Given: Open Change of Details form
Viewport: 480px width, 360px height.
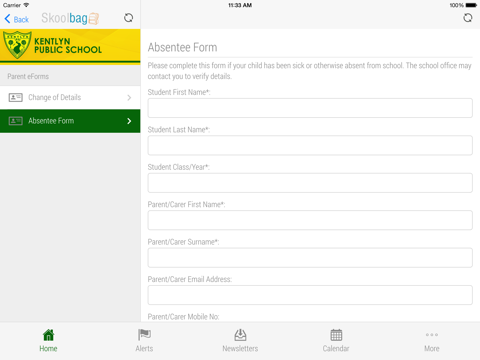Looking at the screenshot, I should 70,97.
